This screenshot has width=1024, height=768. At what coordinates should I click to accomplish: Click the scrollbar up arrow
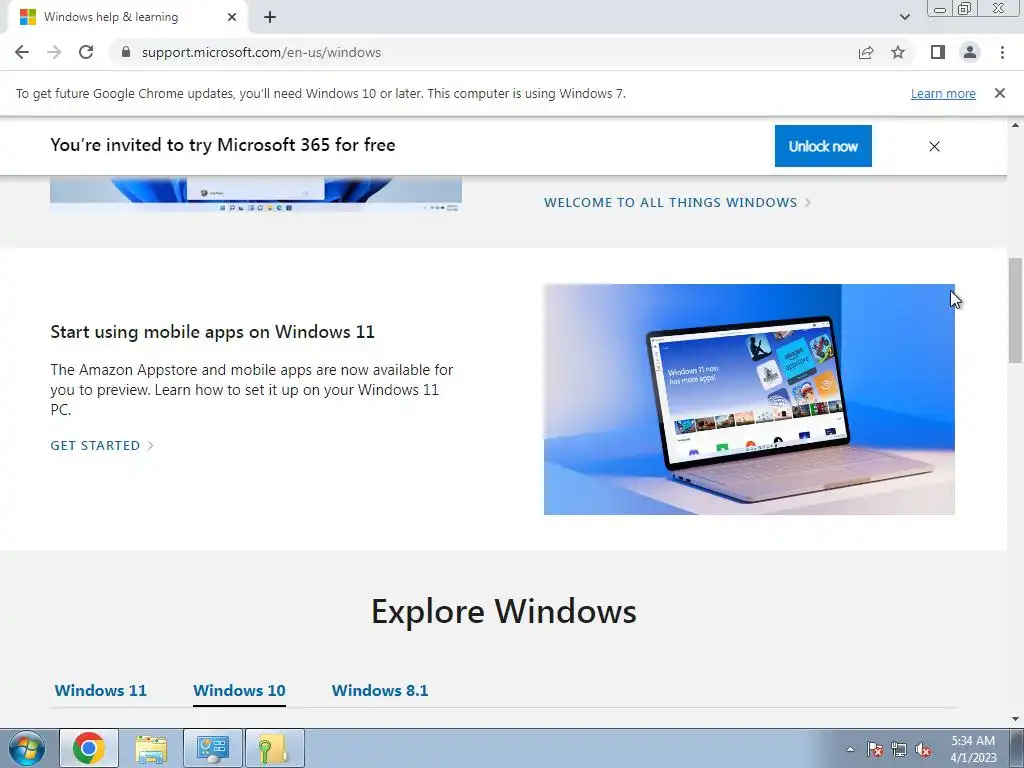point(1016,125)
